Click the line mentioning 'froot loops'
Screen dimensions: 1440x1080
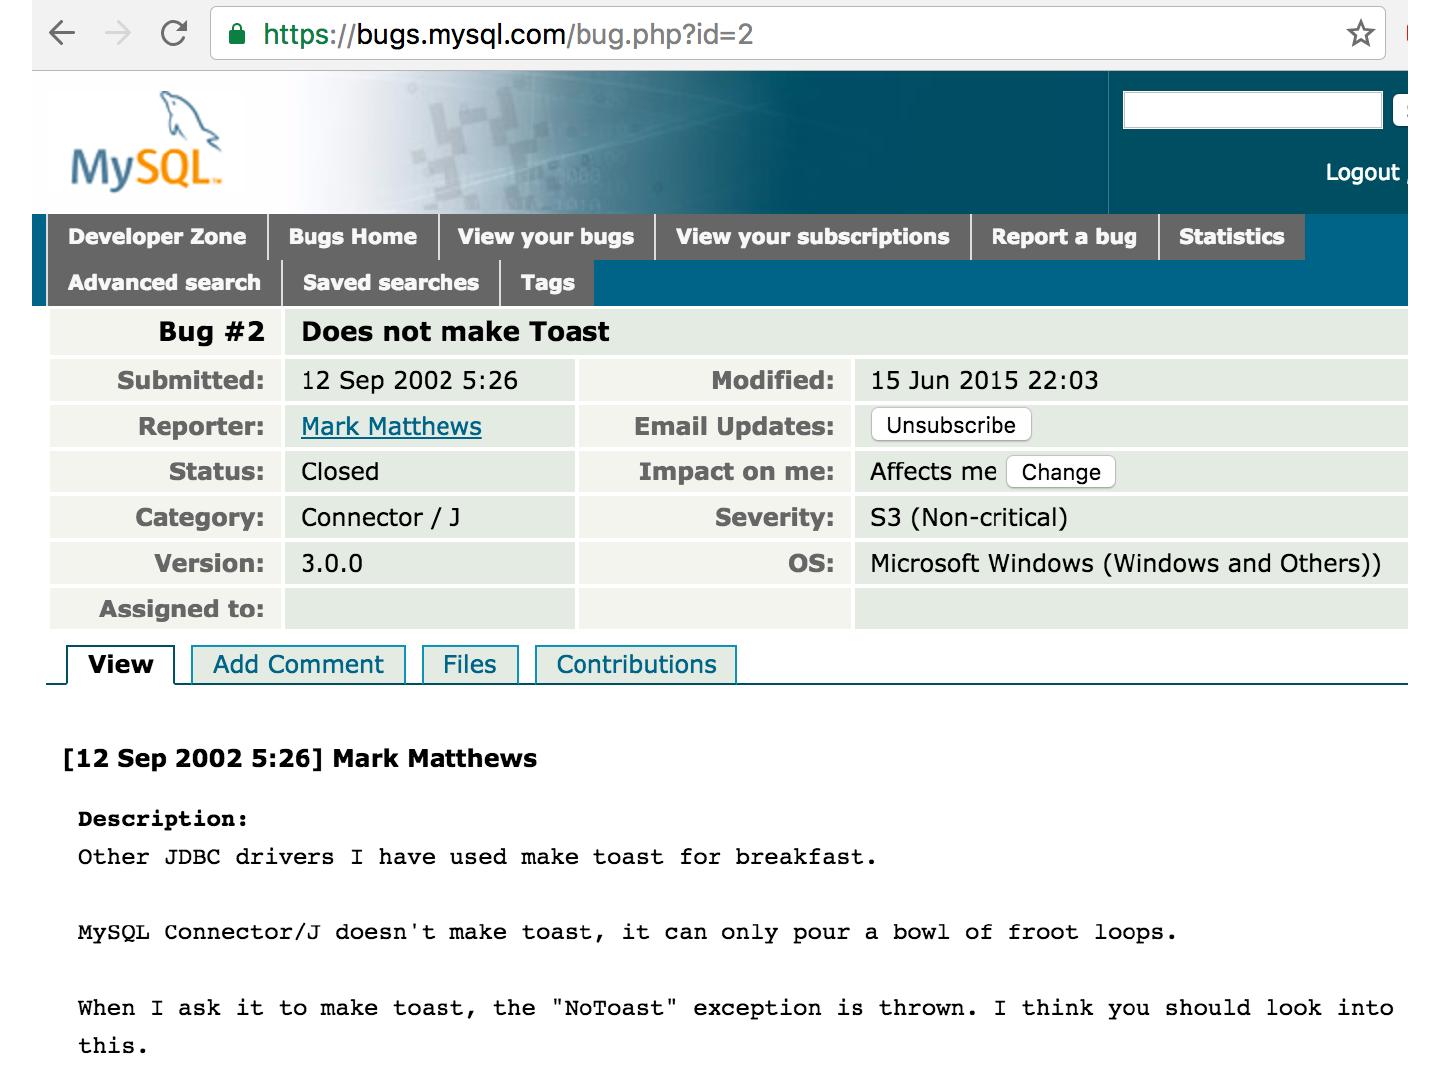tap(627, 933)
